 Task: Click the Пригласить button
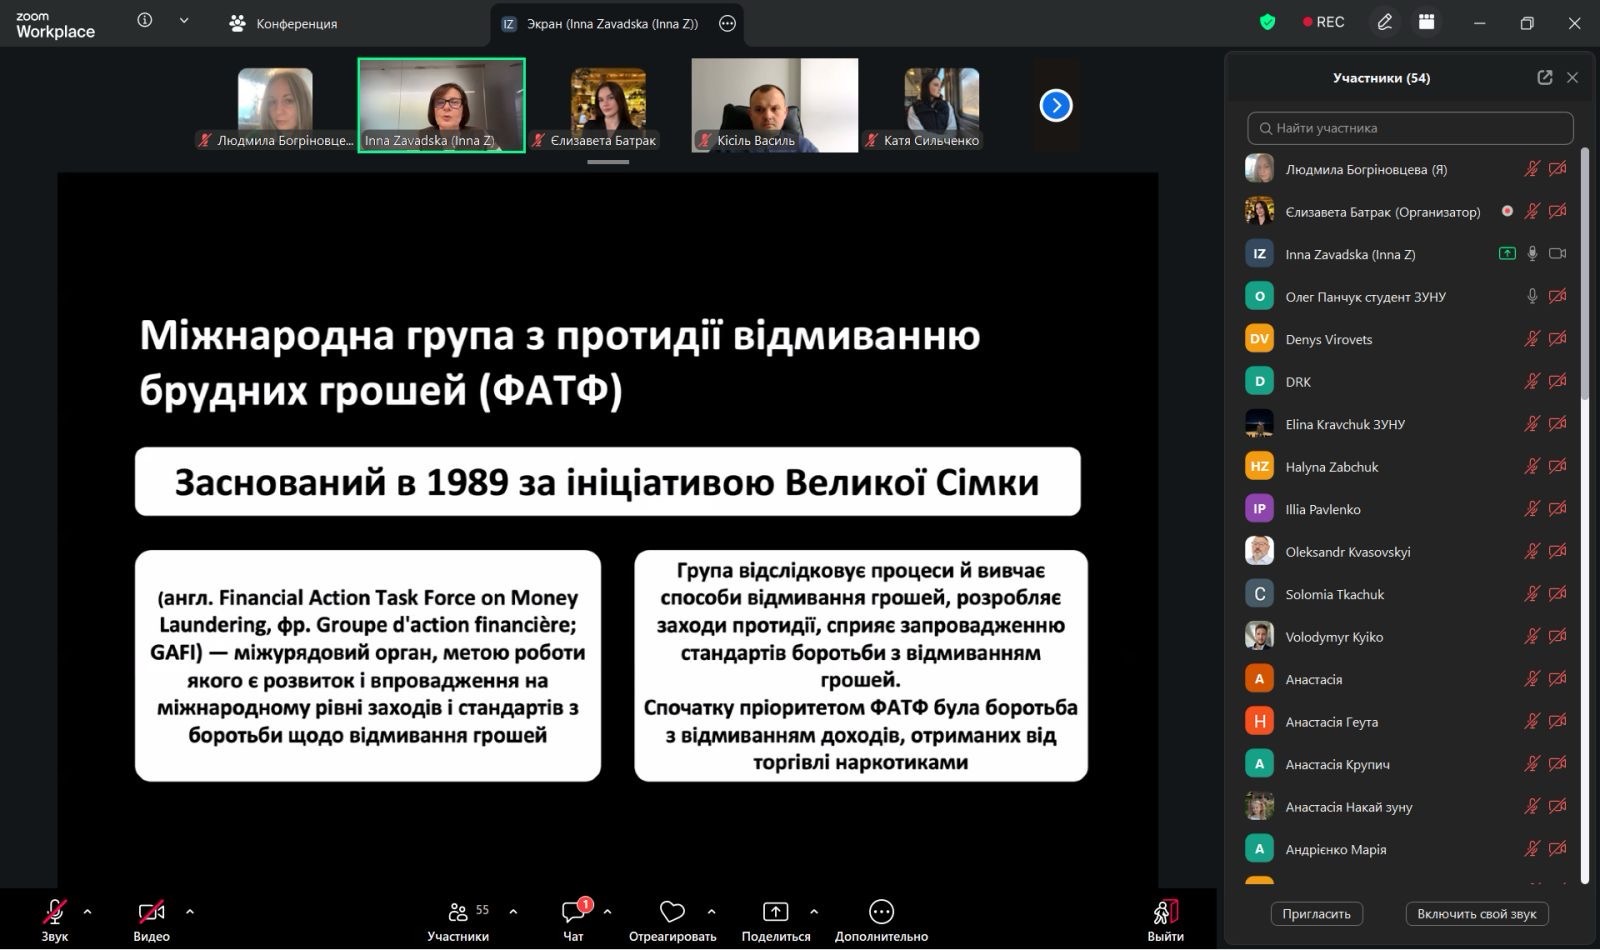click(x=1316, y=914)
